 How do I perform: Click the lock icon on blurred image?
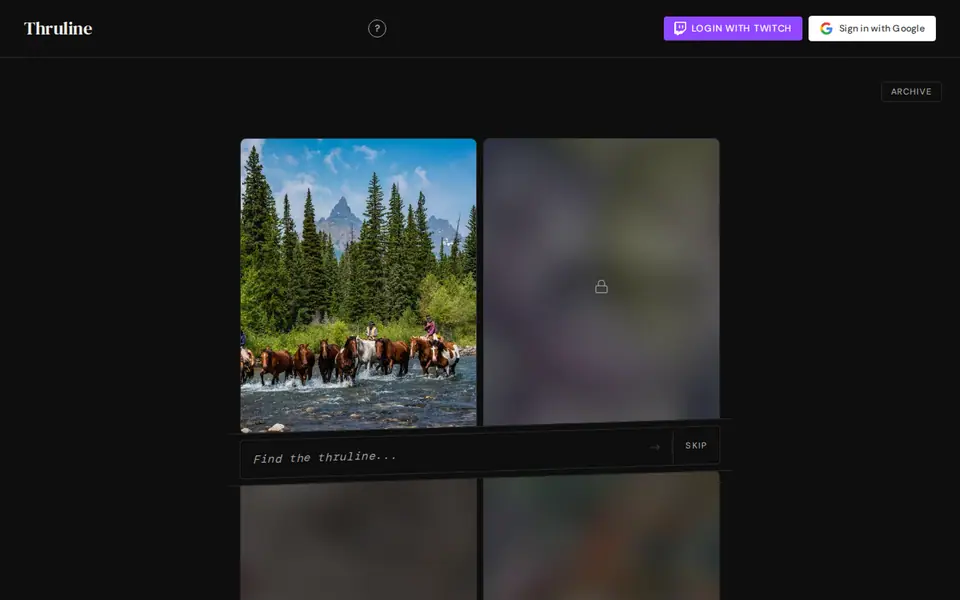click(x=601, y=287)
